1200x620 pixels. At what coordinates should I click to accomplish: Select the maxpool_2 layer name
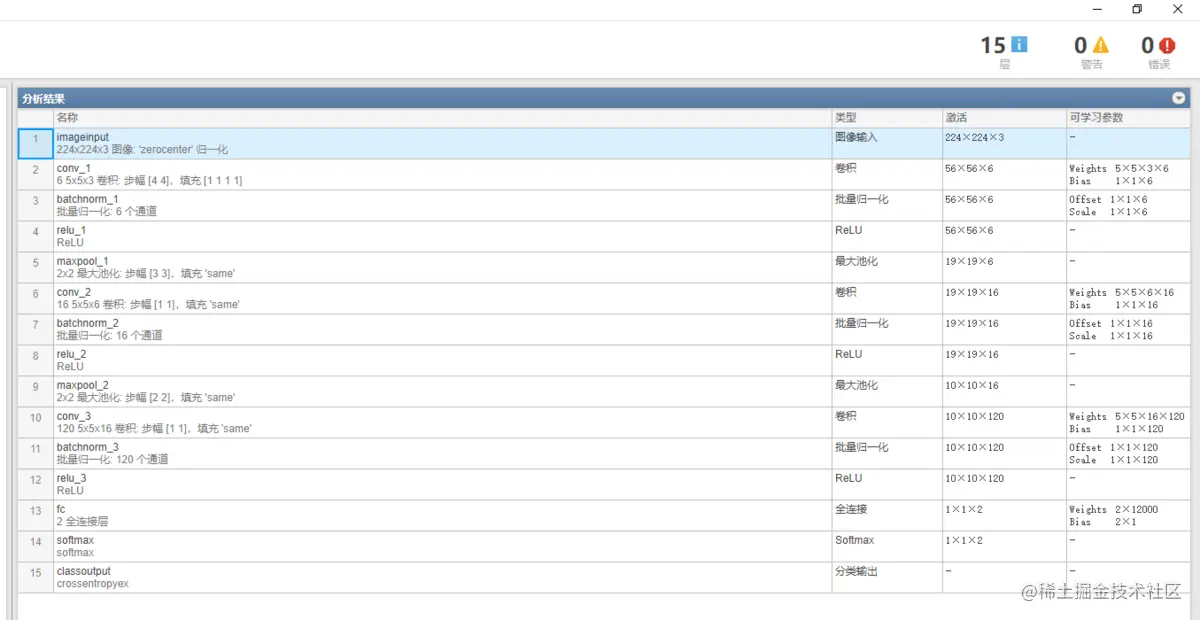tap(83, 385)
